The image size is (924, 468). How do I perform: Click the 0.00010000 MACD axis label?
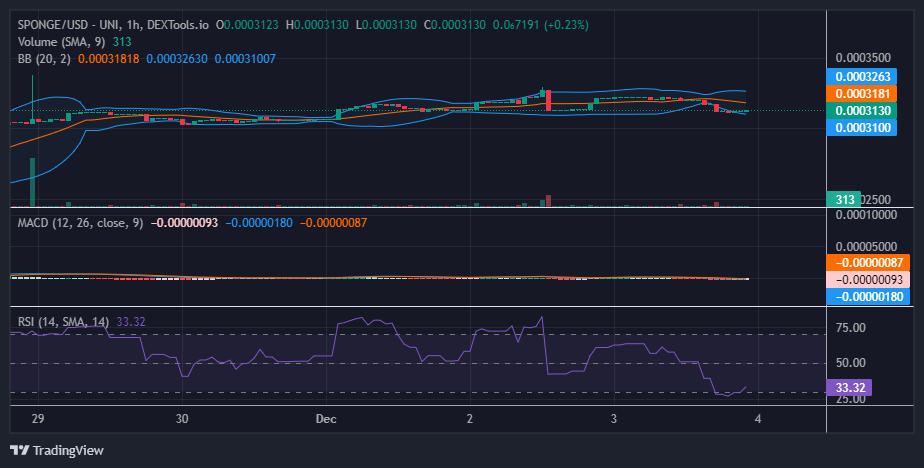tap(866, 215)
